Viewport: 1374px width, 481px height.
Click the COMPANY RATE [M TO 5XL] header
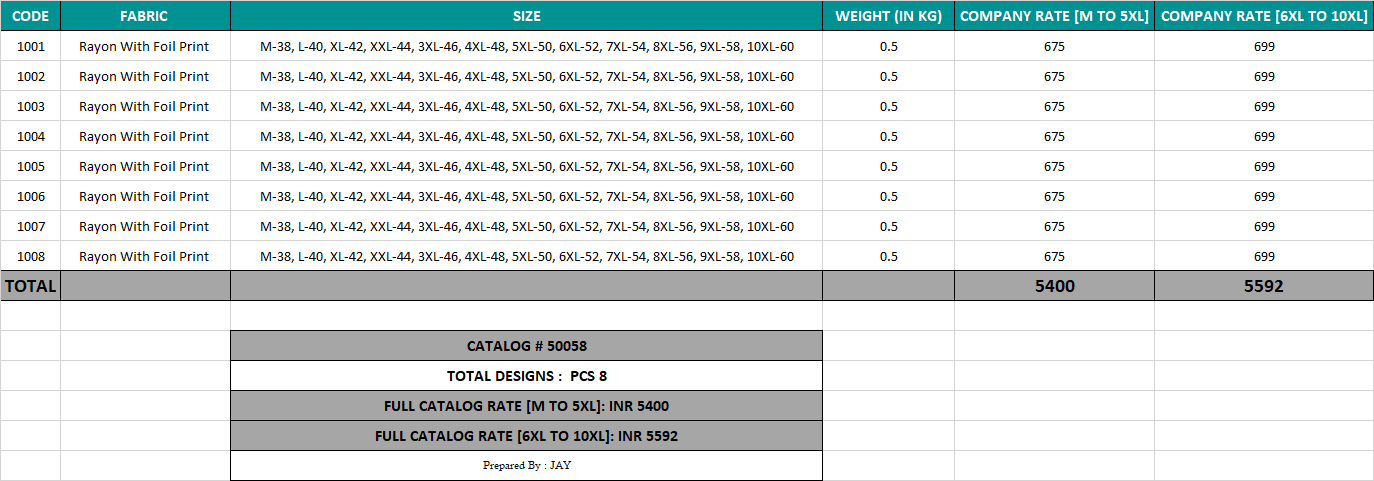pos(1054,16)
